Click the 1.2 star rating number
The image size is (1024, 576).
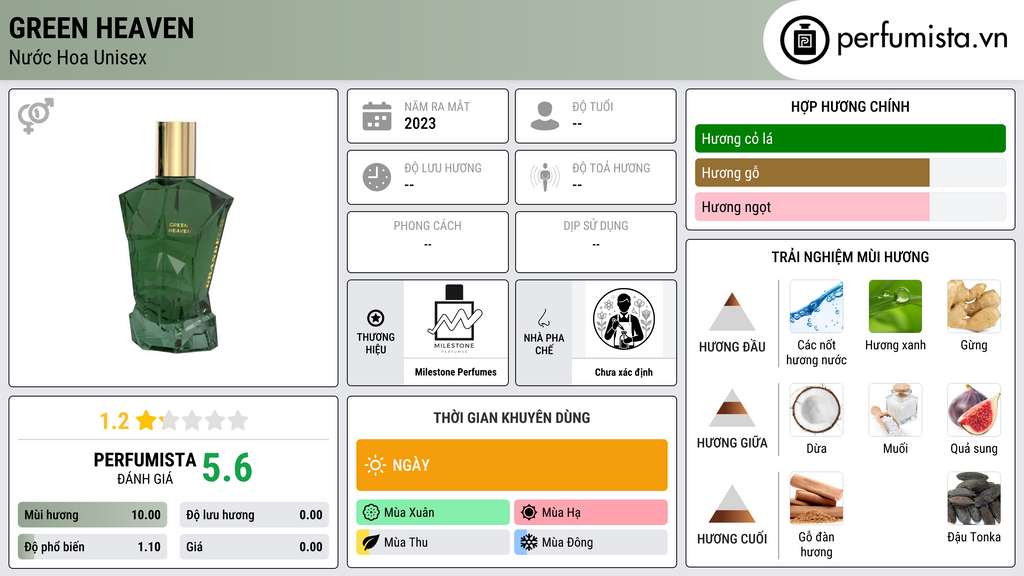pos(114,421)
